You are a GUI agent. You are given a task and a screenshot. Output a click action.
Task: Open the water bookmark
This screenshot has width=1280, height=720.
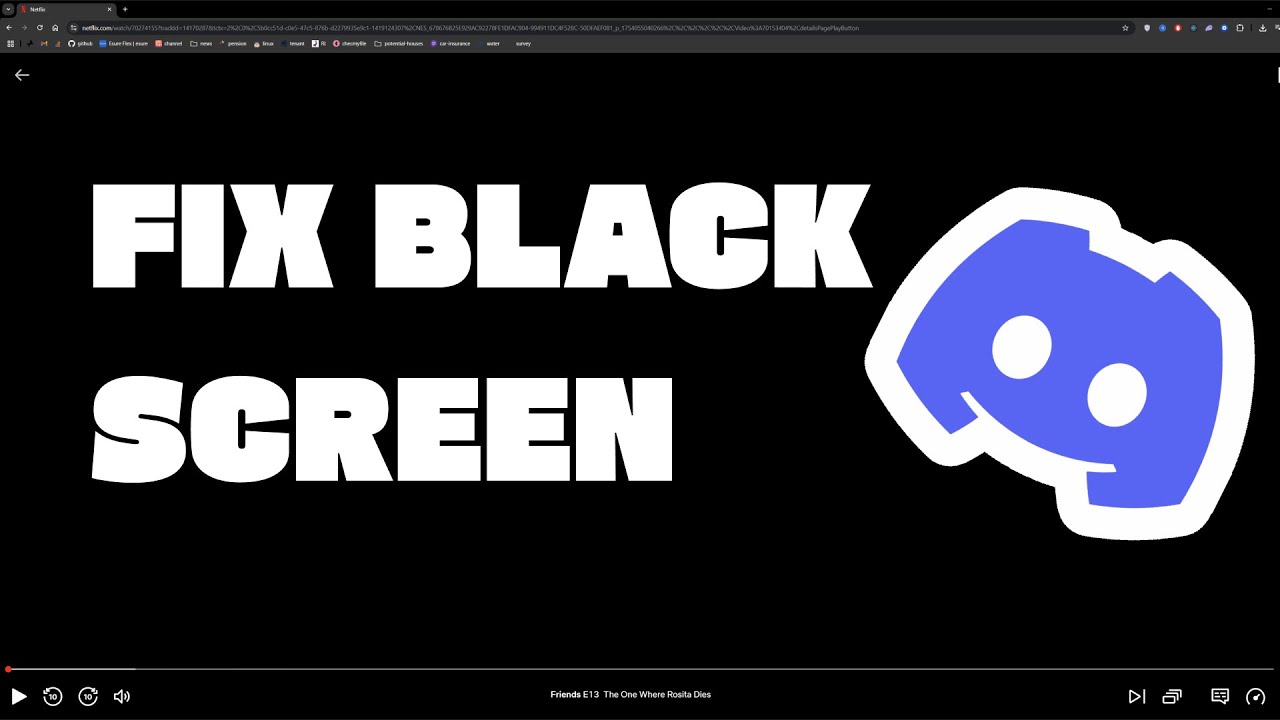pyautogui.click(x=488, y=44)
